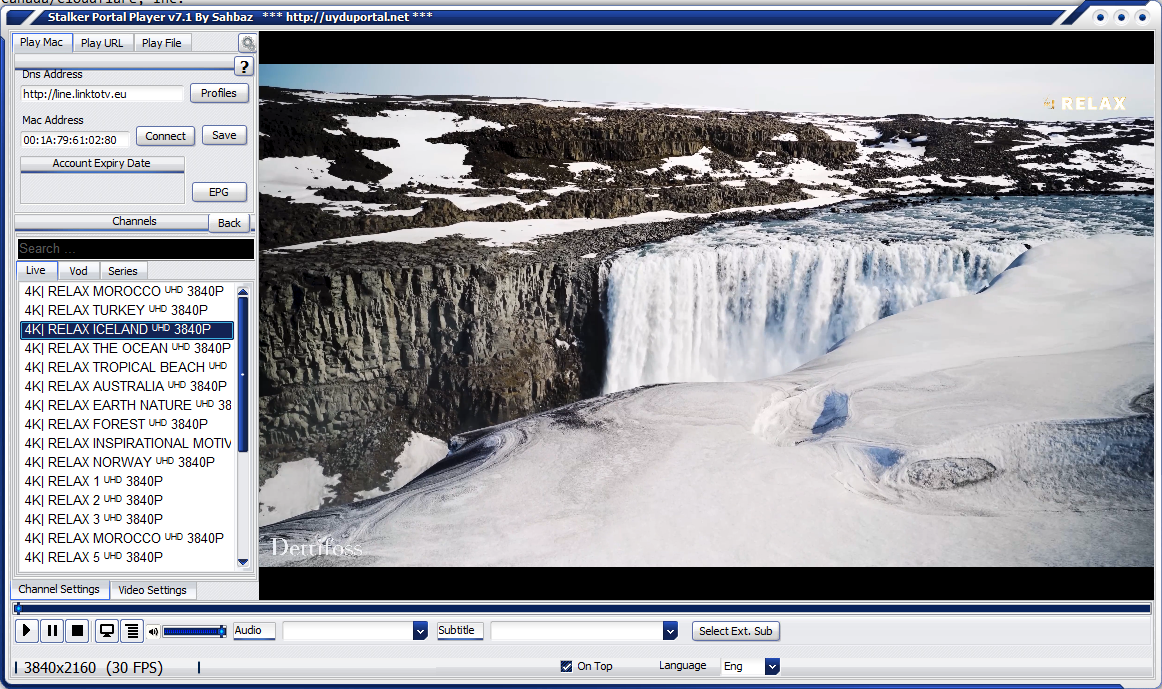This screenshot has width=1162, height=689.
Task: Click the list lines icon beside monitor
Action: [x=131, y=631]
